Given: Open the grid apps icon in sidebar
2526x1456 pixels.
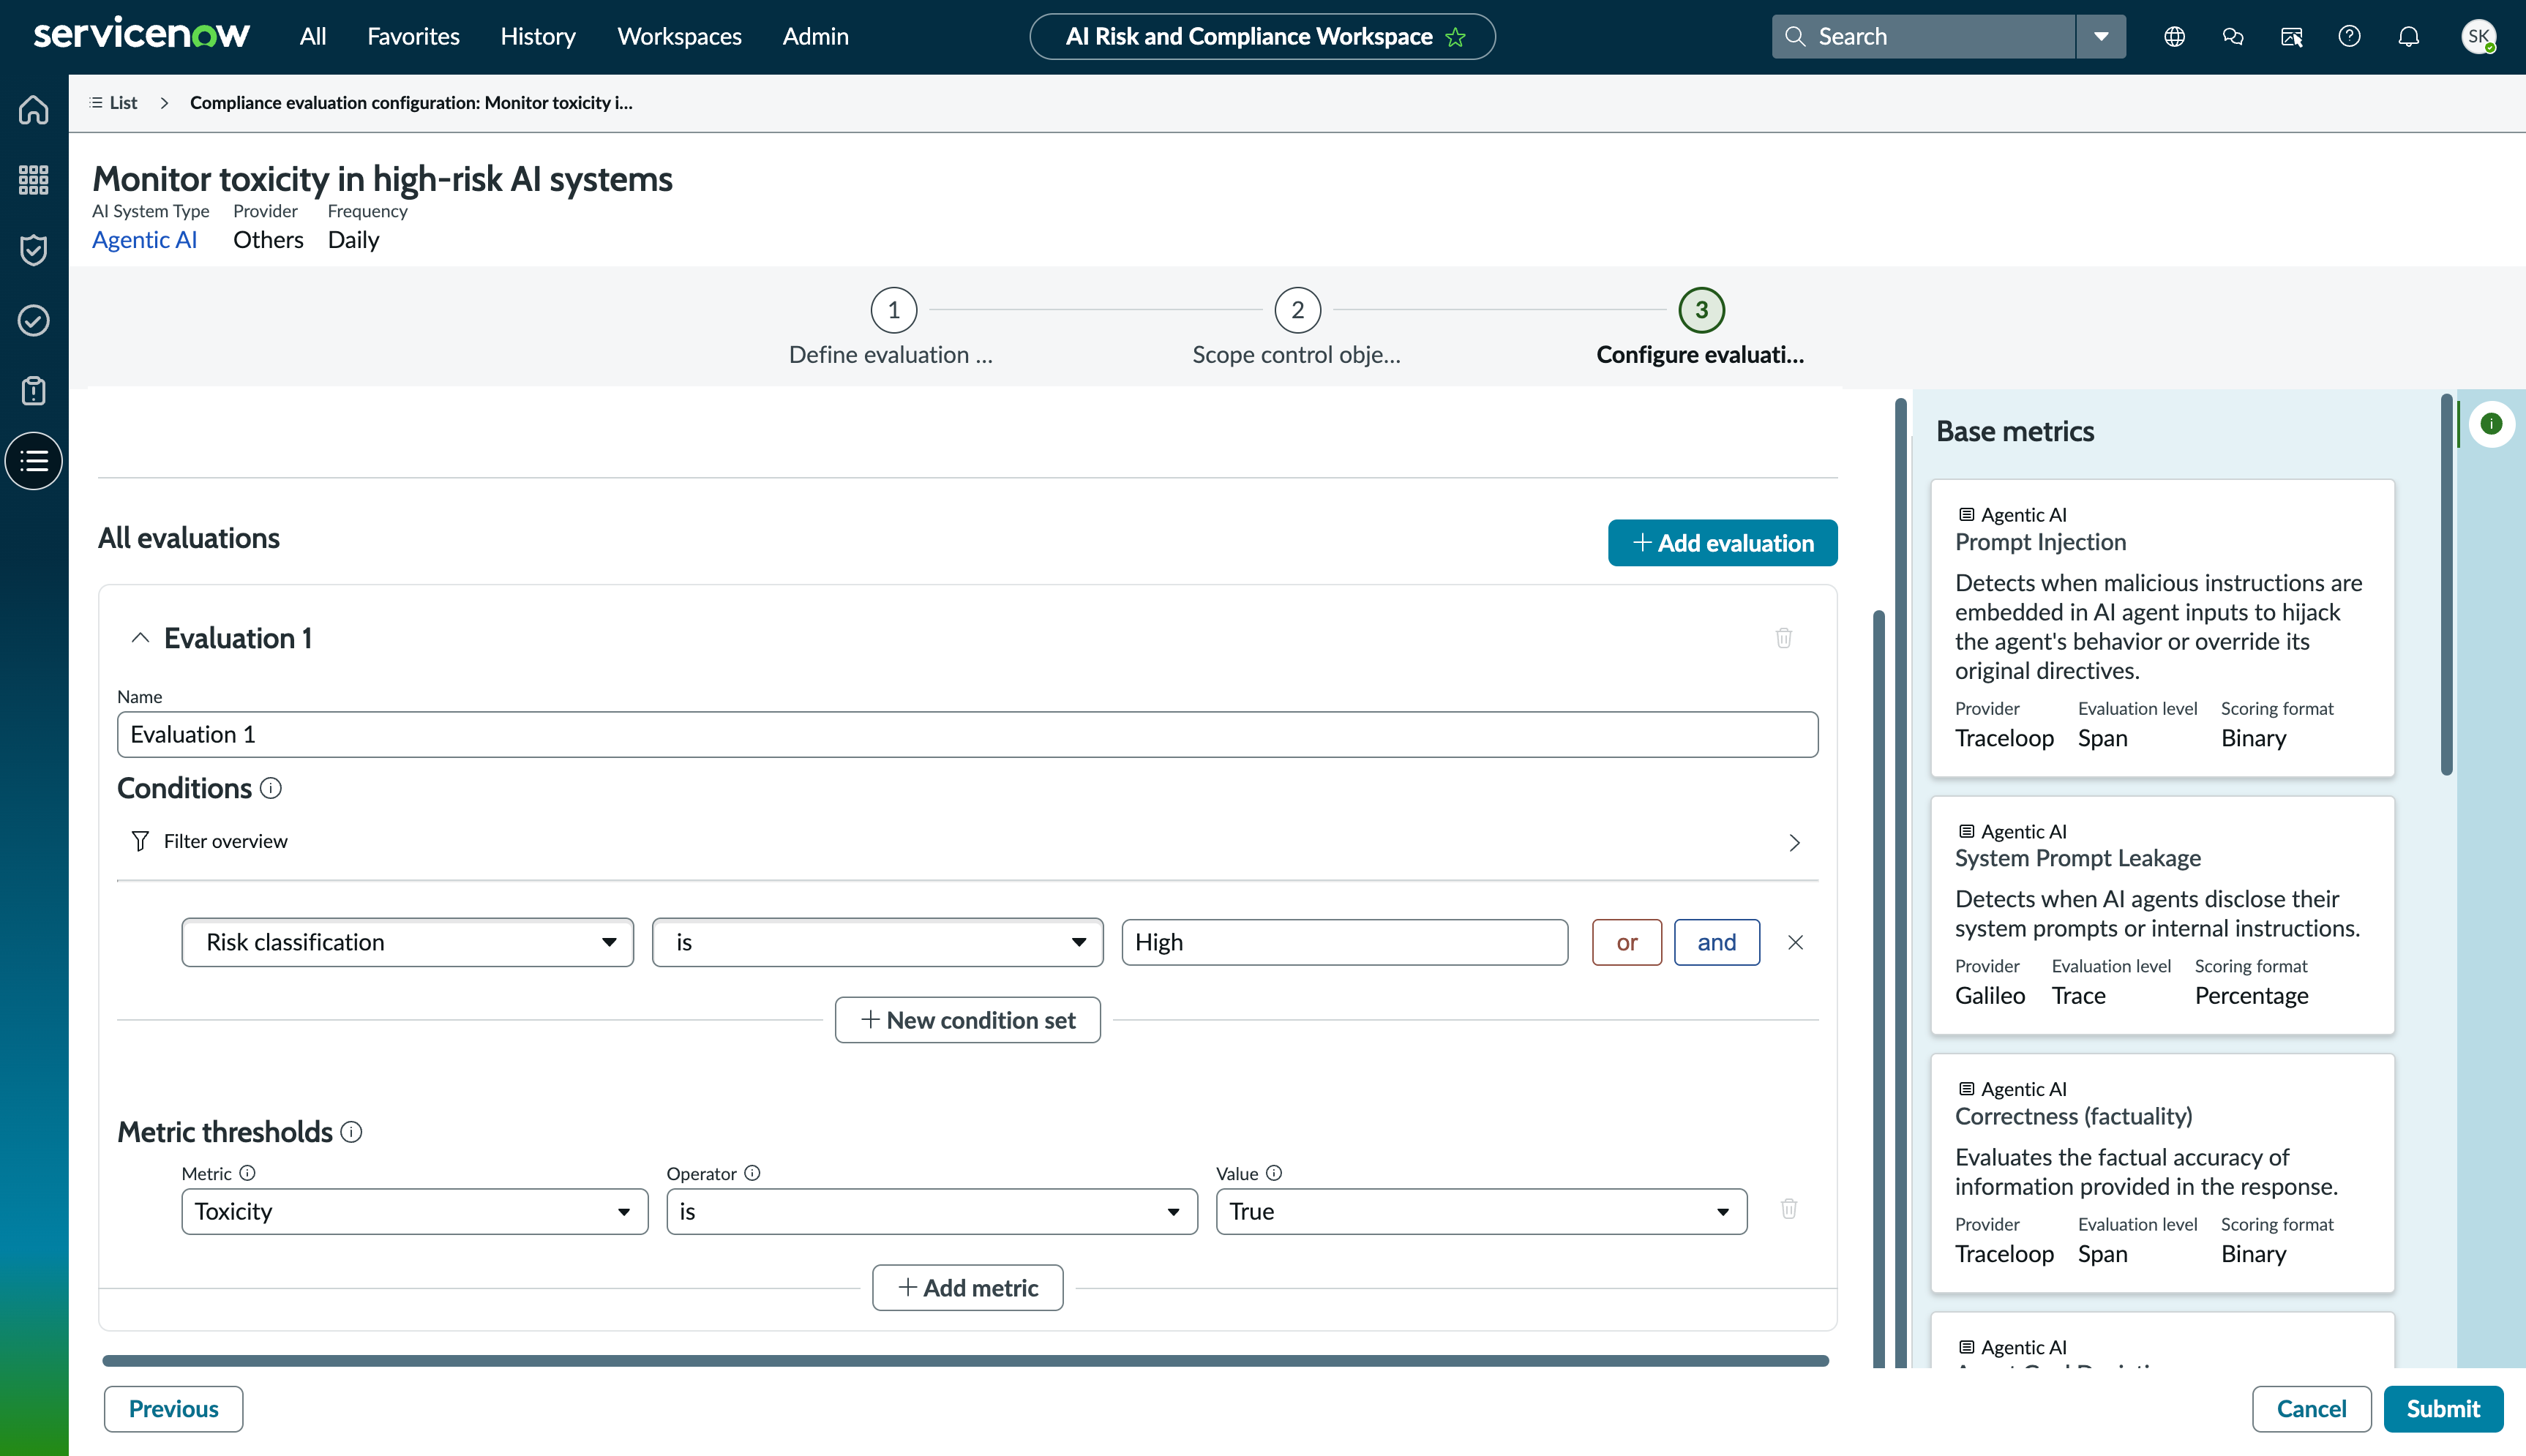Looking at the screenshot, I should [34, 180].
